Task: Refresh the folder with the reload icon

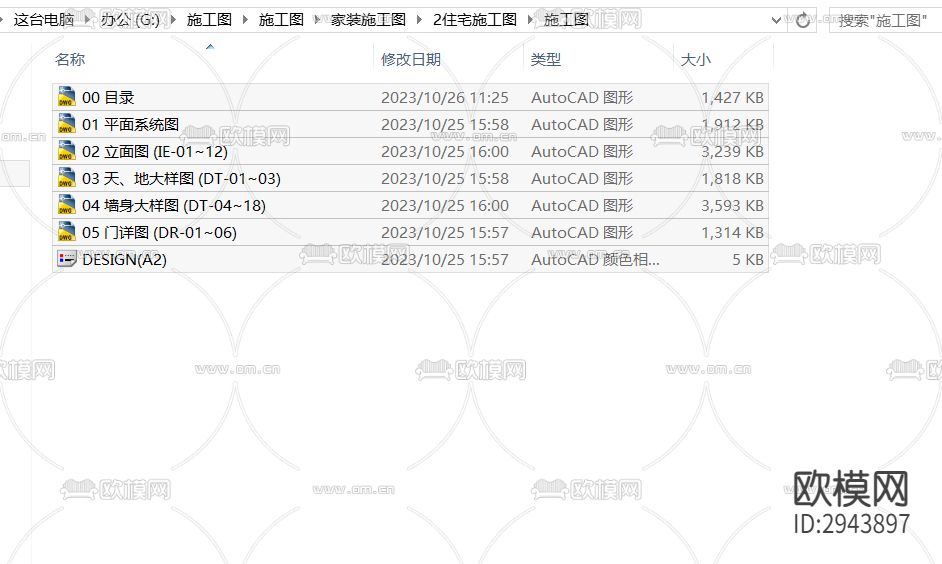Action: (803, 20)
